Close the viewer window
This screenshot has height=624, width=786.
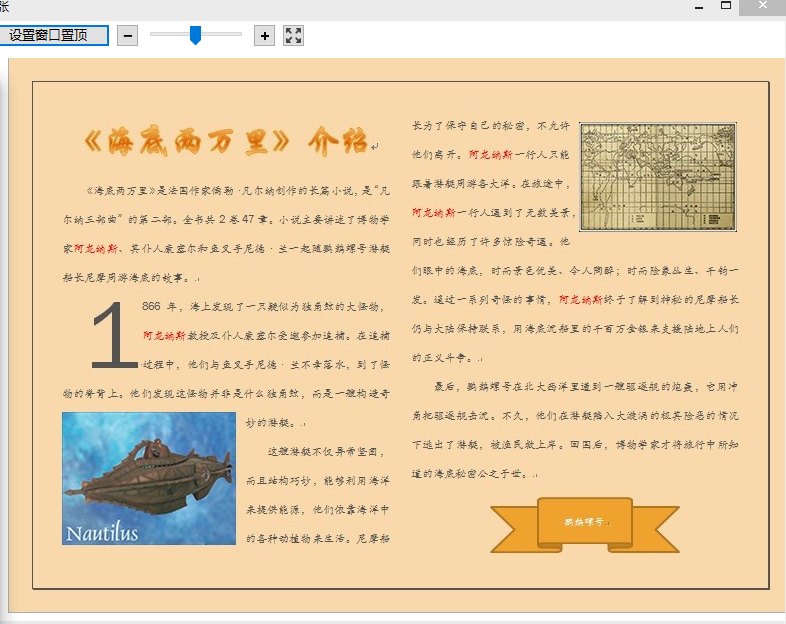click(763, 6)
